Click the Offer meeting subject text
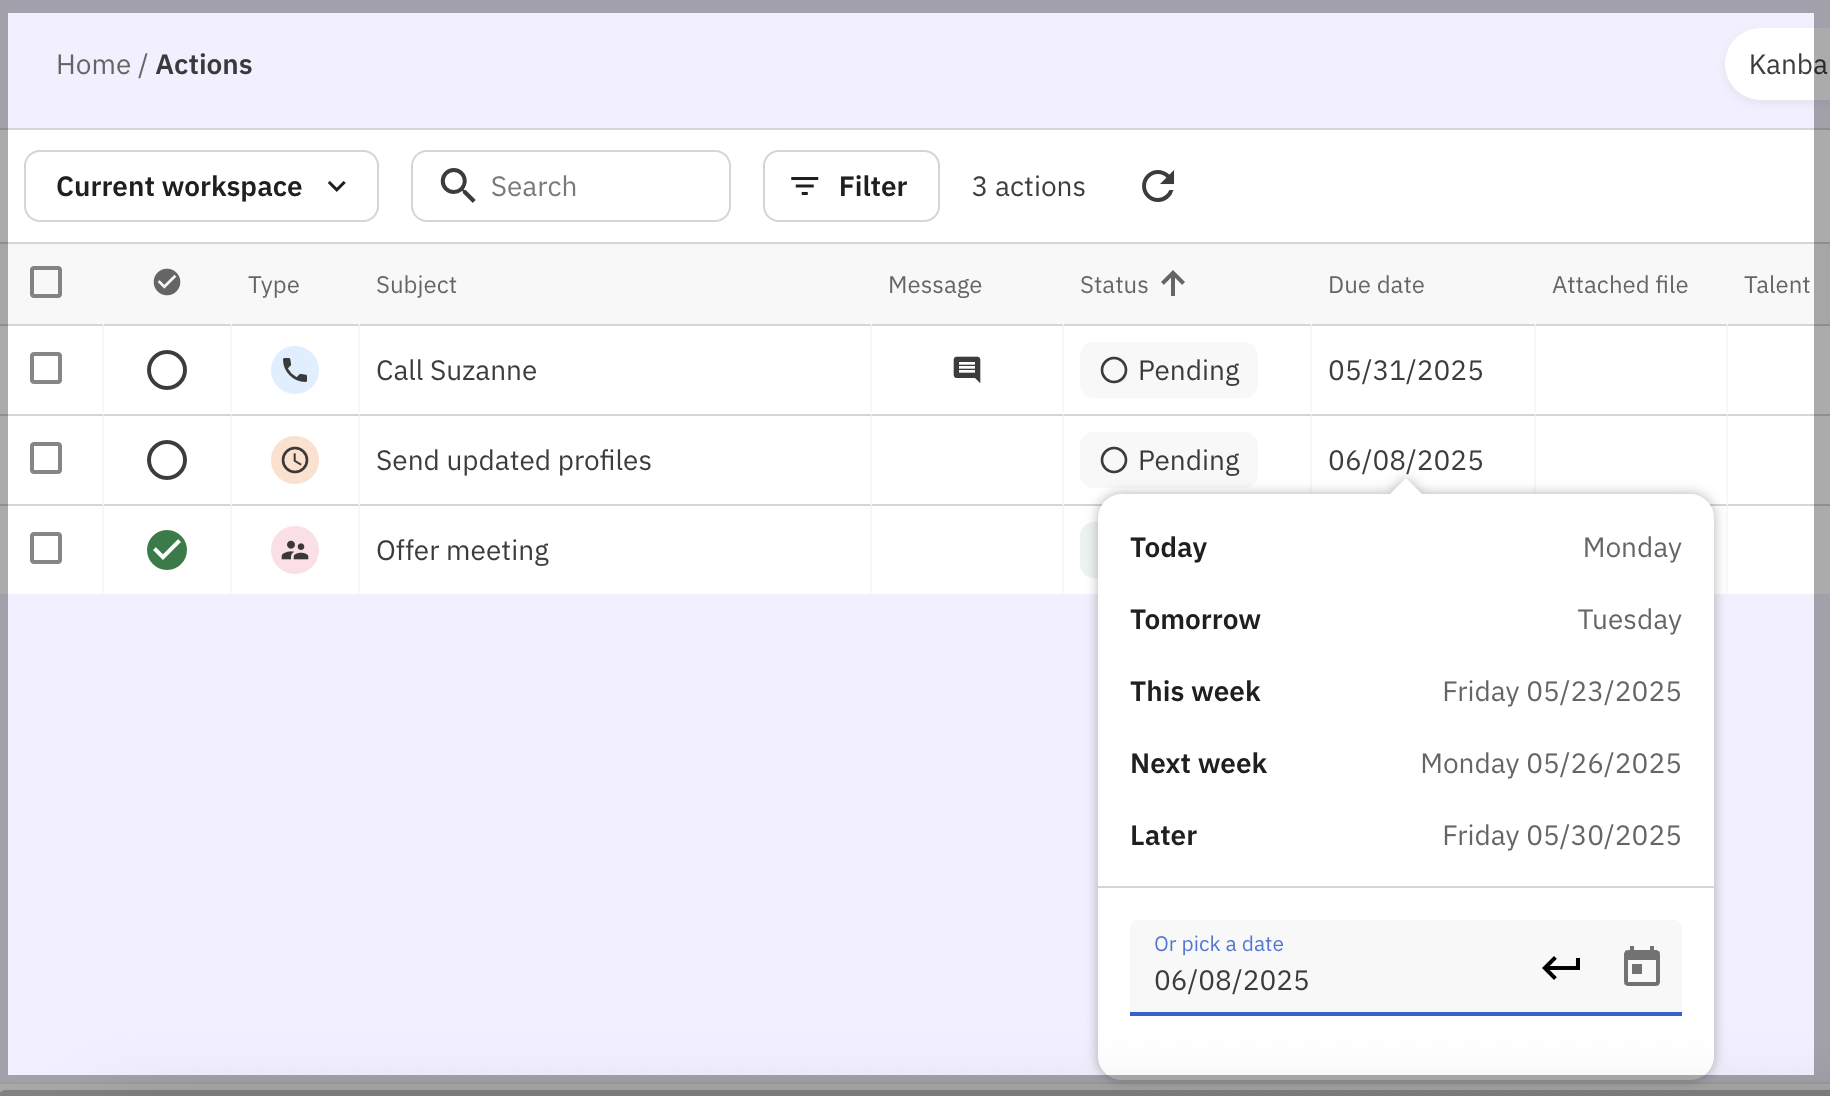The height and width of the screenshot is (1096, 1830). 462,551
